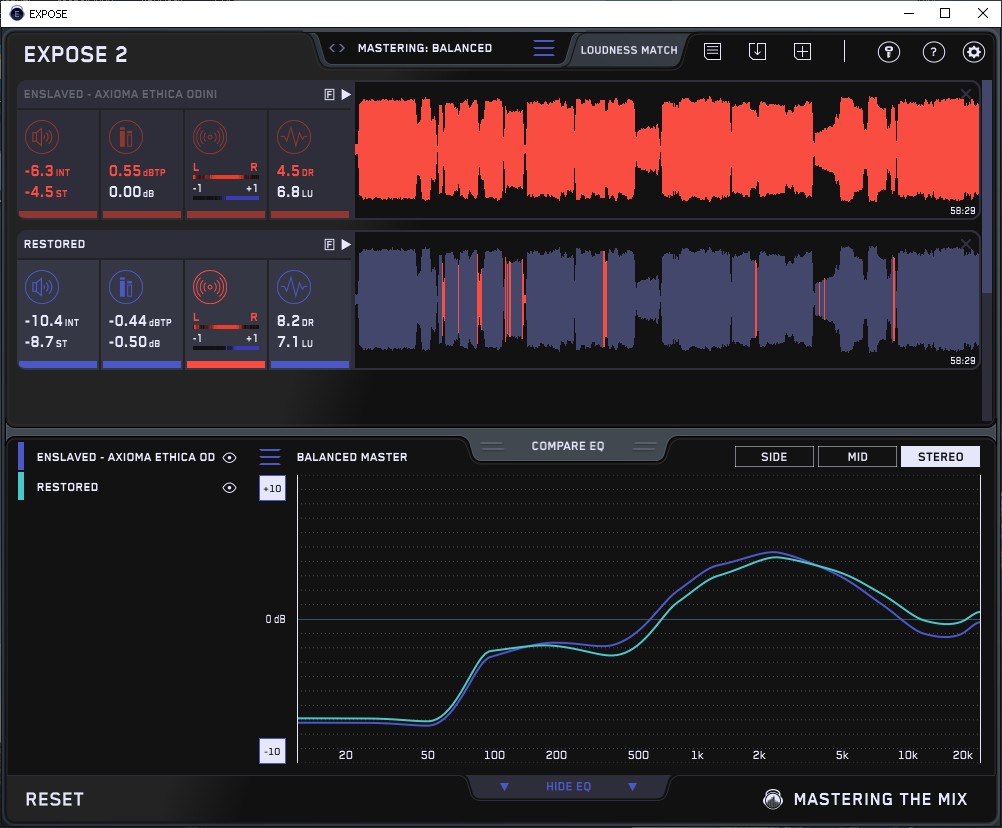This screenshot has width=1002, height=828.
Task: Click the -10.4 INT loudness value
Action: tap(52, 321)
